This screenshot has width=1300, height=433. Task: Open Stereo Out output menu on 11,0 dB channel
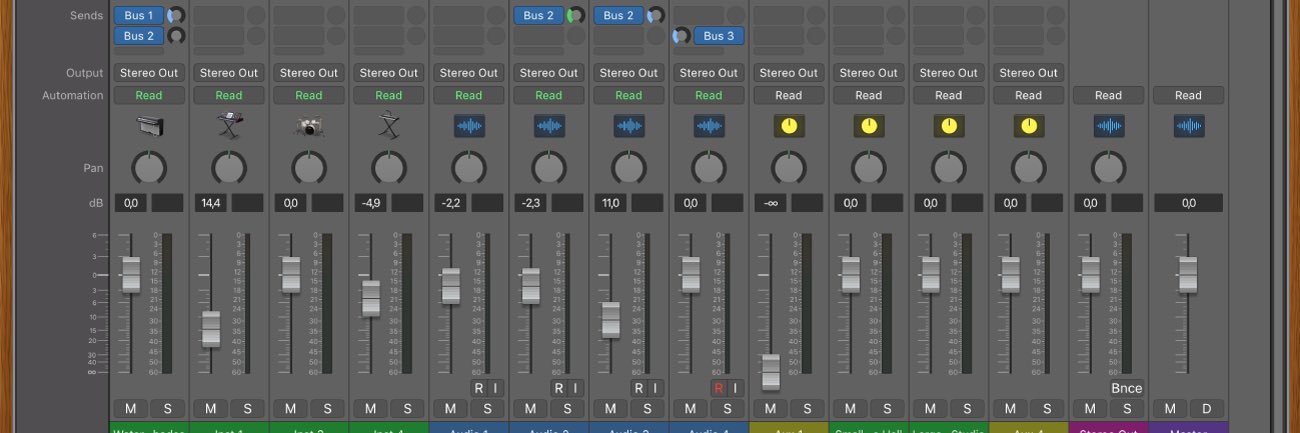coord(628,73)
